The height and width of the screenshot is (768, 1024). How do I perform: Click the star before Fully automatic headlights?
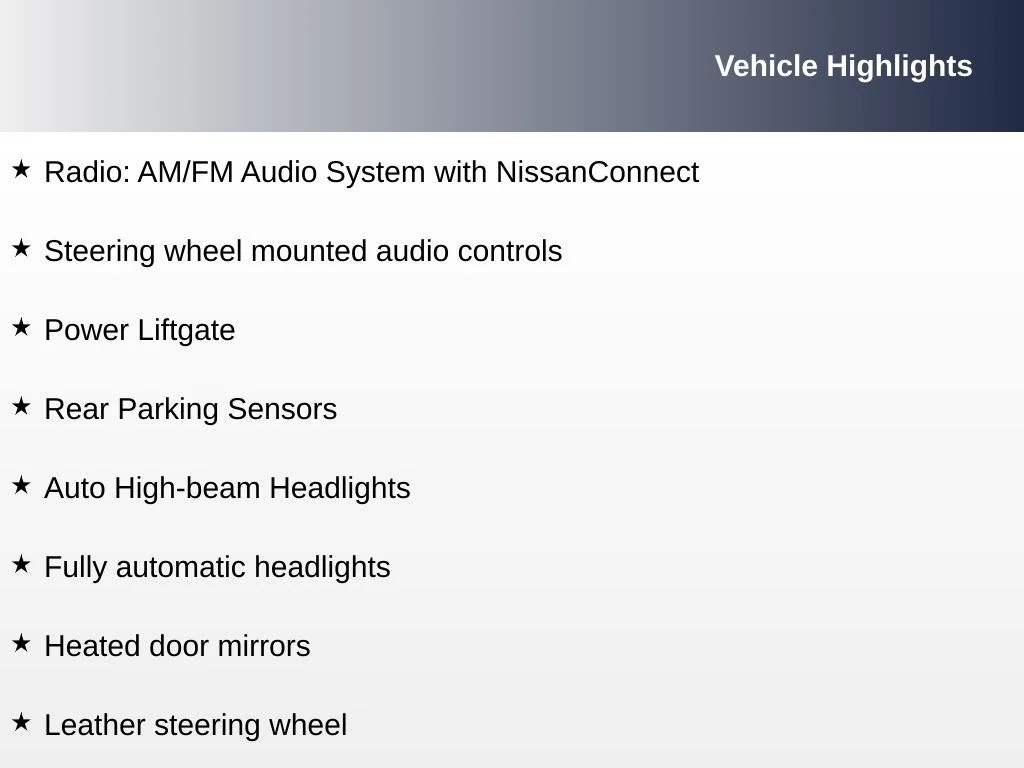pos(21,564)
